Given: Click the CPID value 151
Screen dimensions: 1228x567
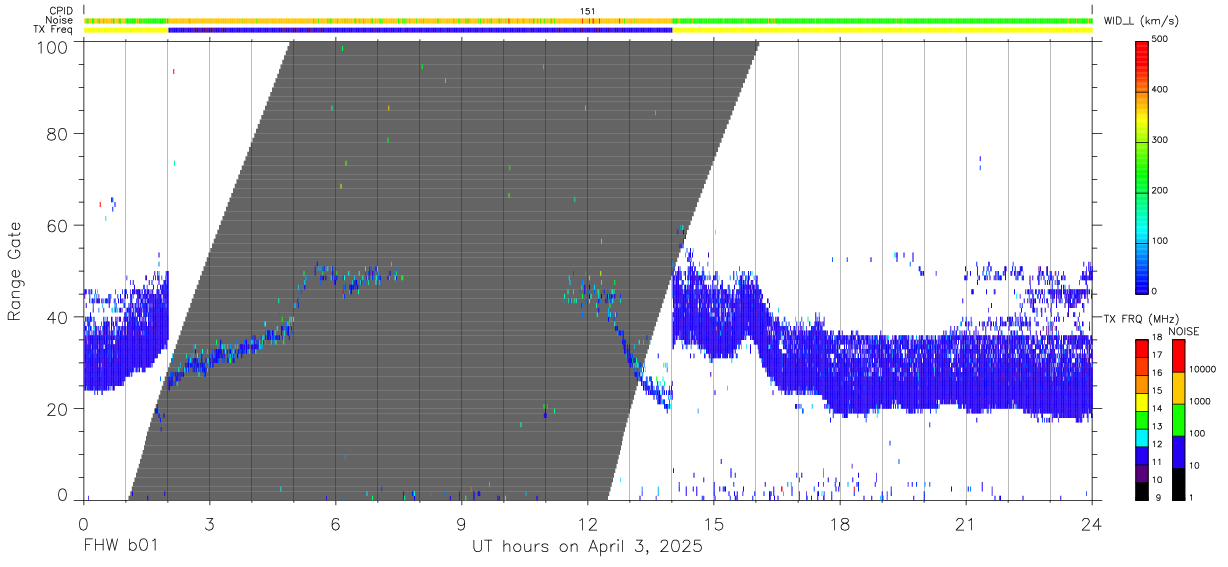Looking at the screenshot, I should [588, 11].
